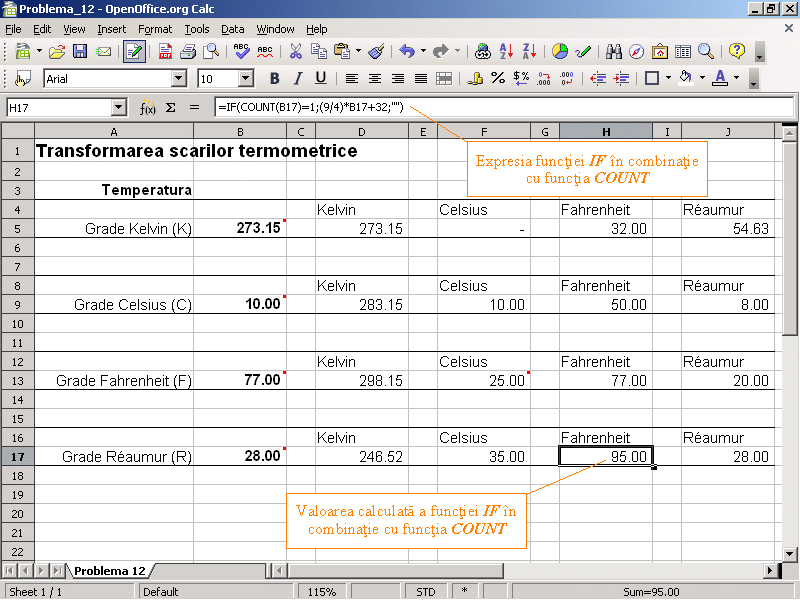Expand the Arial font name dropdown
800x600 pixels.
[179, 79]
